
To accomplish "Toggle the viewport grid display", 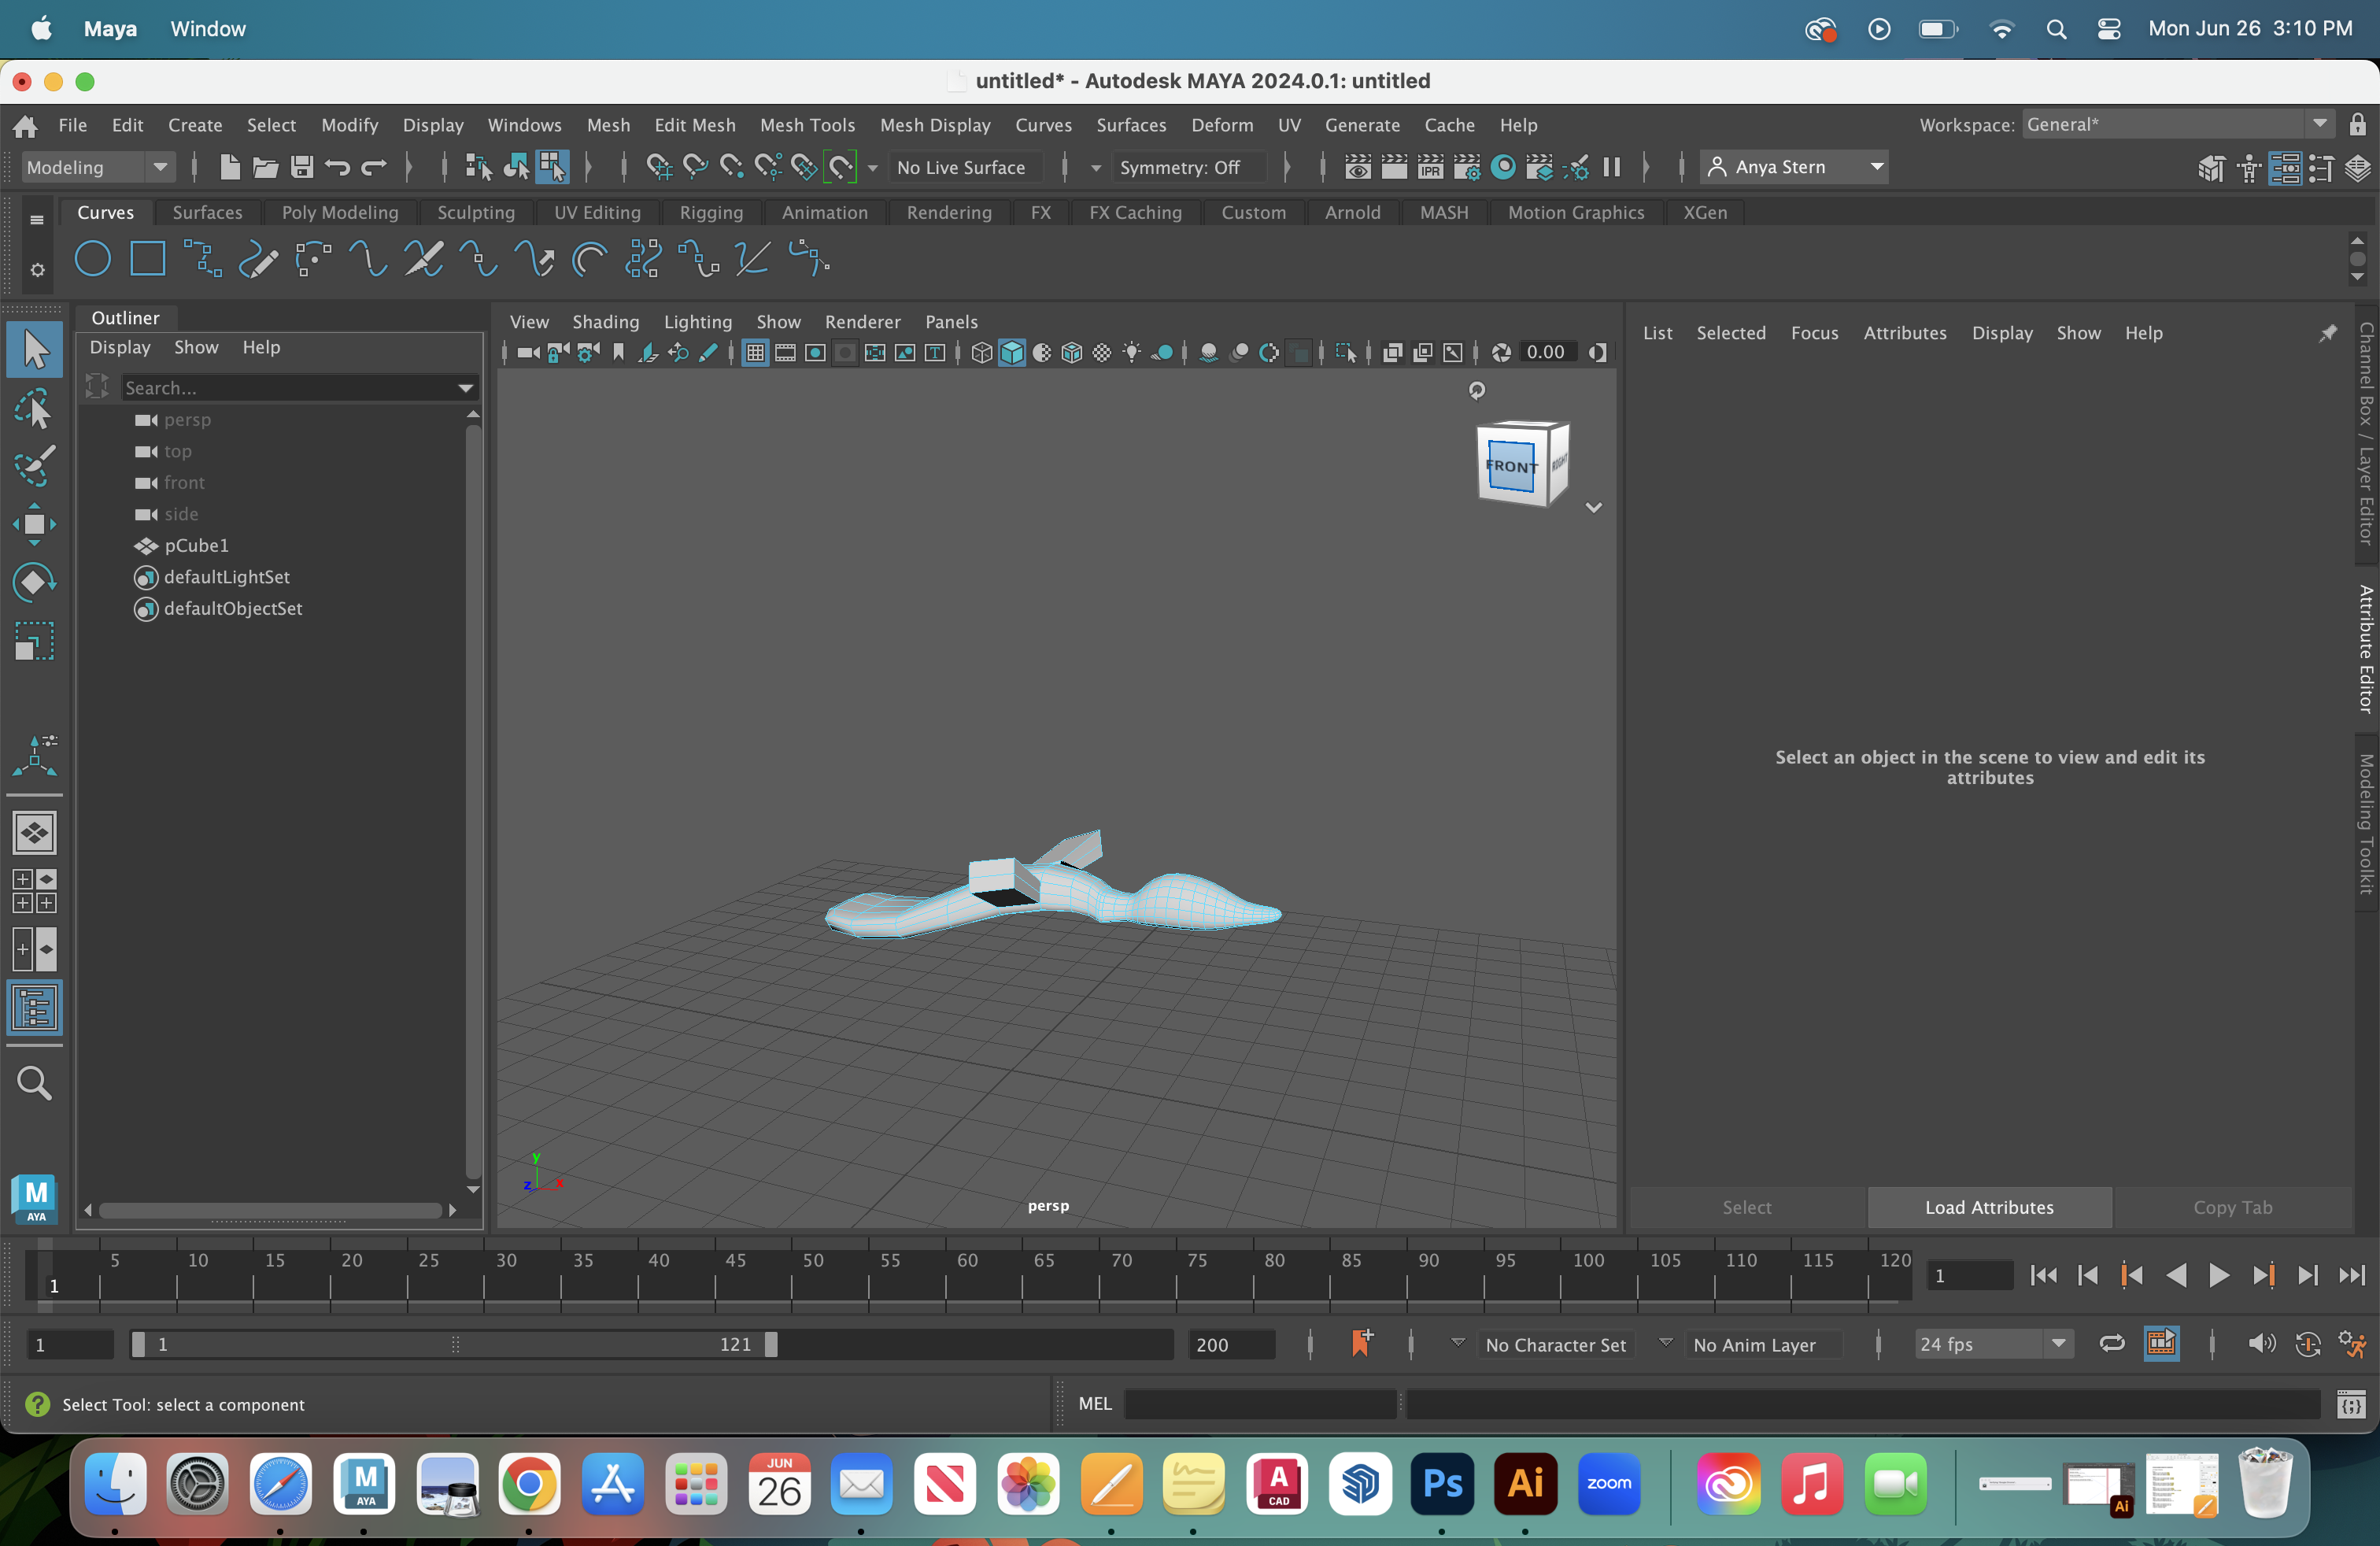I will click(x=755, y=352).
